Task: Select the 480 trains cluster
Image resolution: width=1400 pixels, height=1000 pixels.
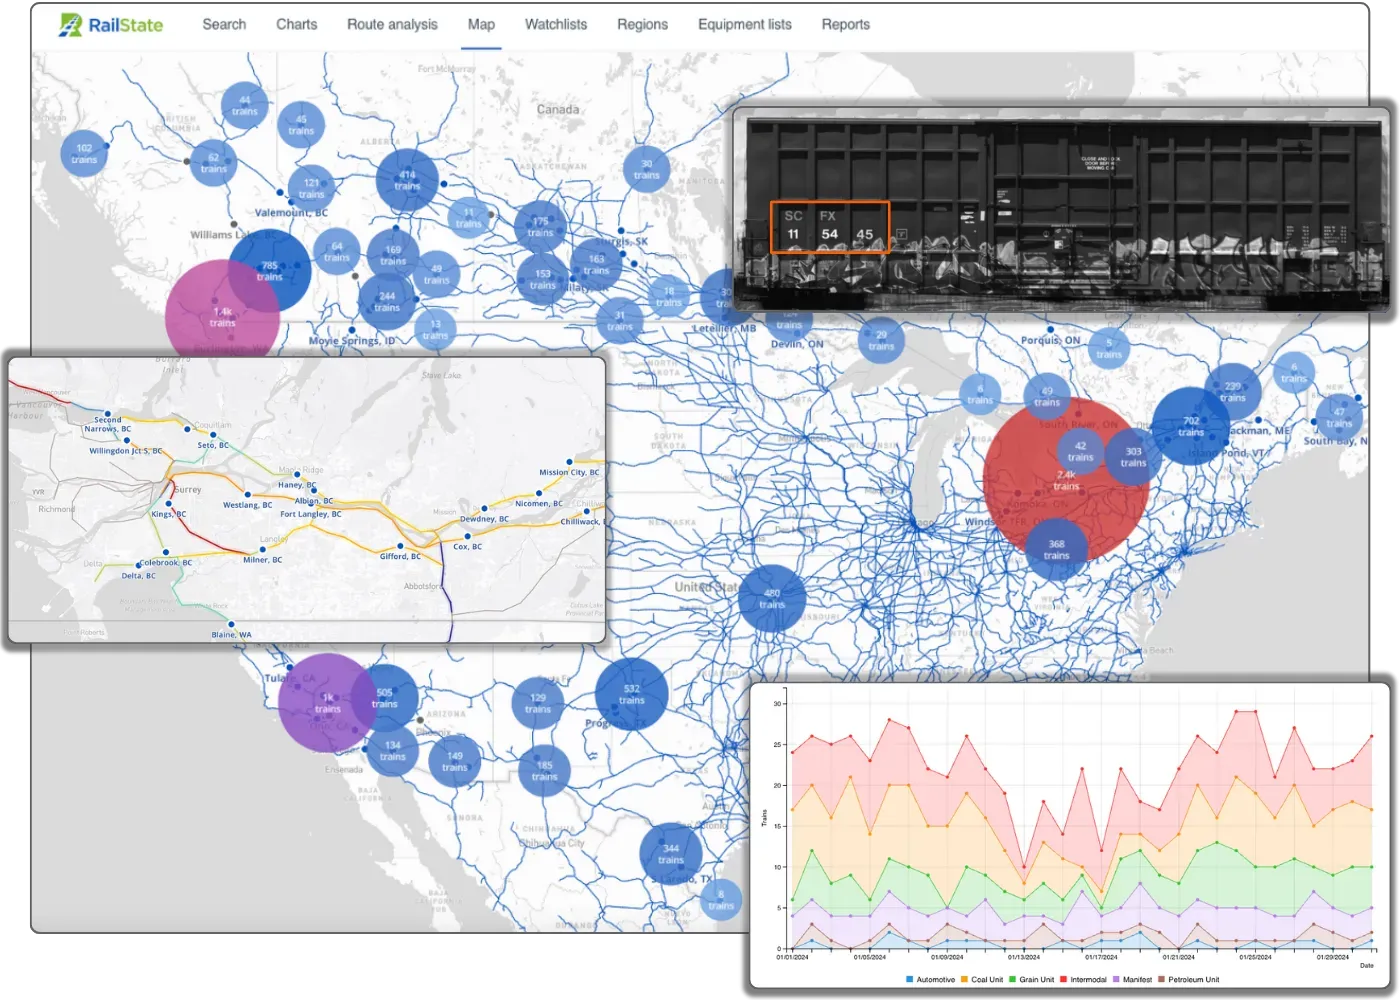Action: tap(772, 598)
